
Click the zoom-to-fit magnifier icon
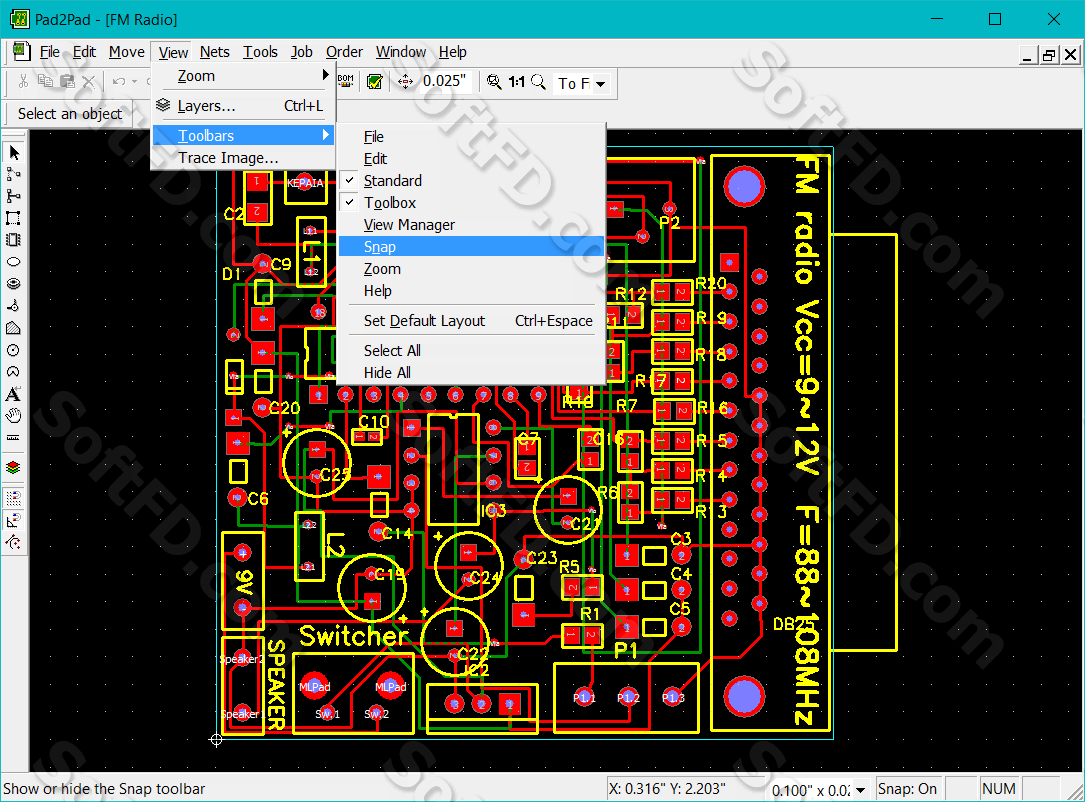point(494,82)
